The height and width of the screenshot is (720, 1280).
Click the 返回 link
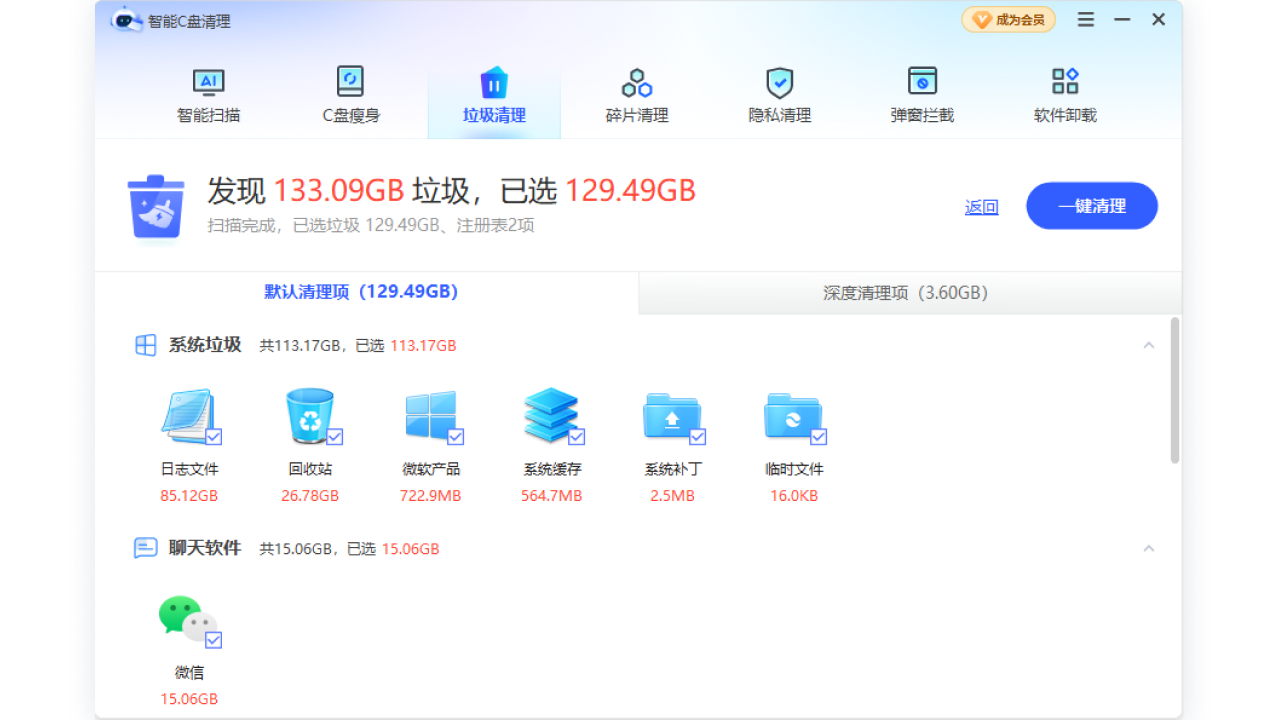pyautogui.click(x=981, y=207)
